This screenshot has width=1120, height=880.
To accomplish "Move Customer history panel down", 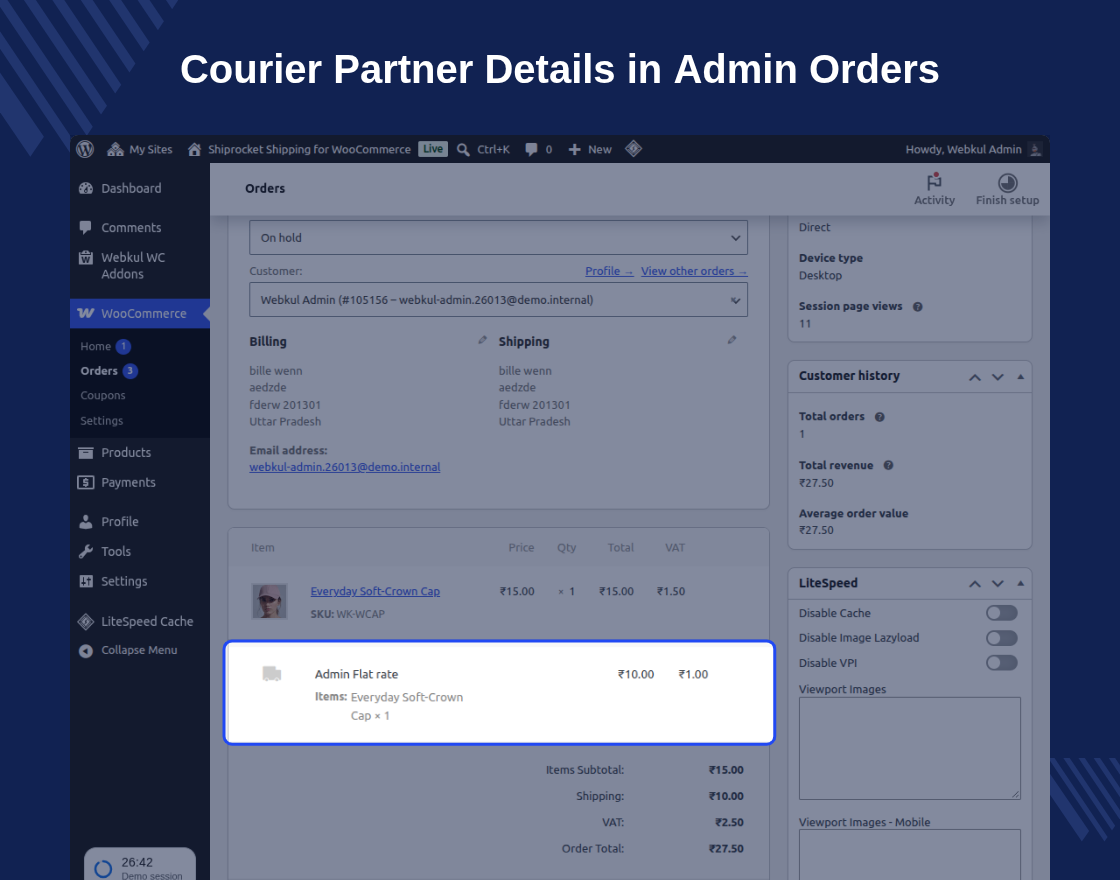I will [998, 377].
